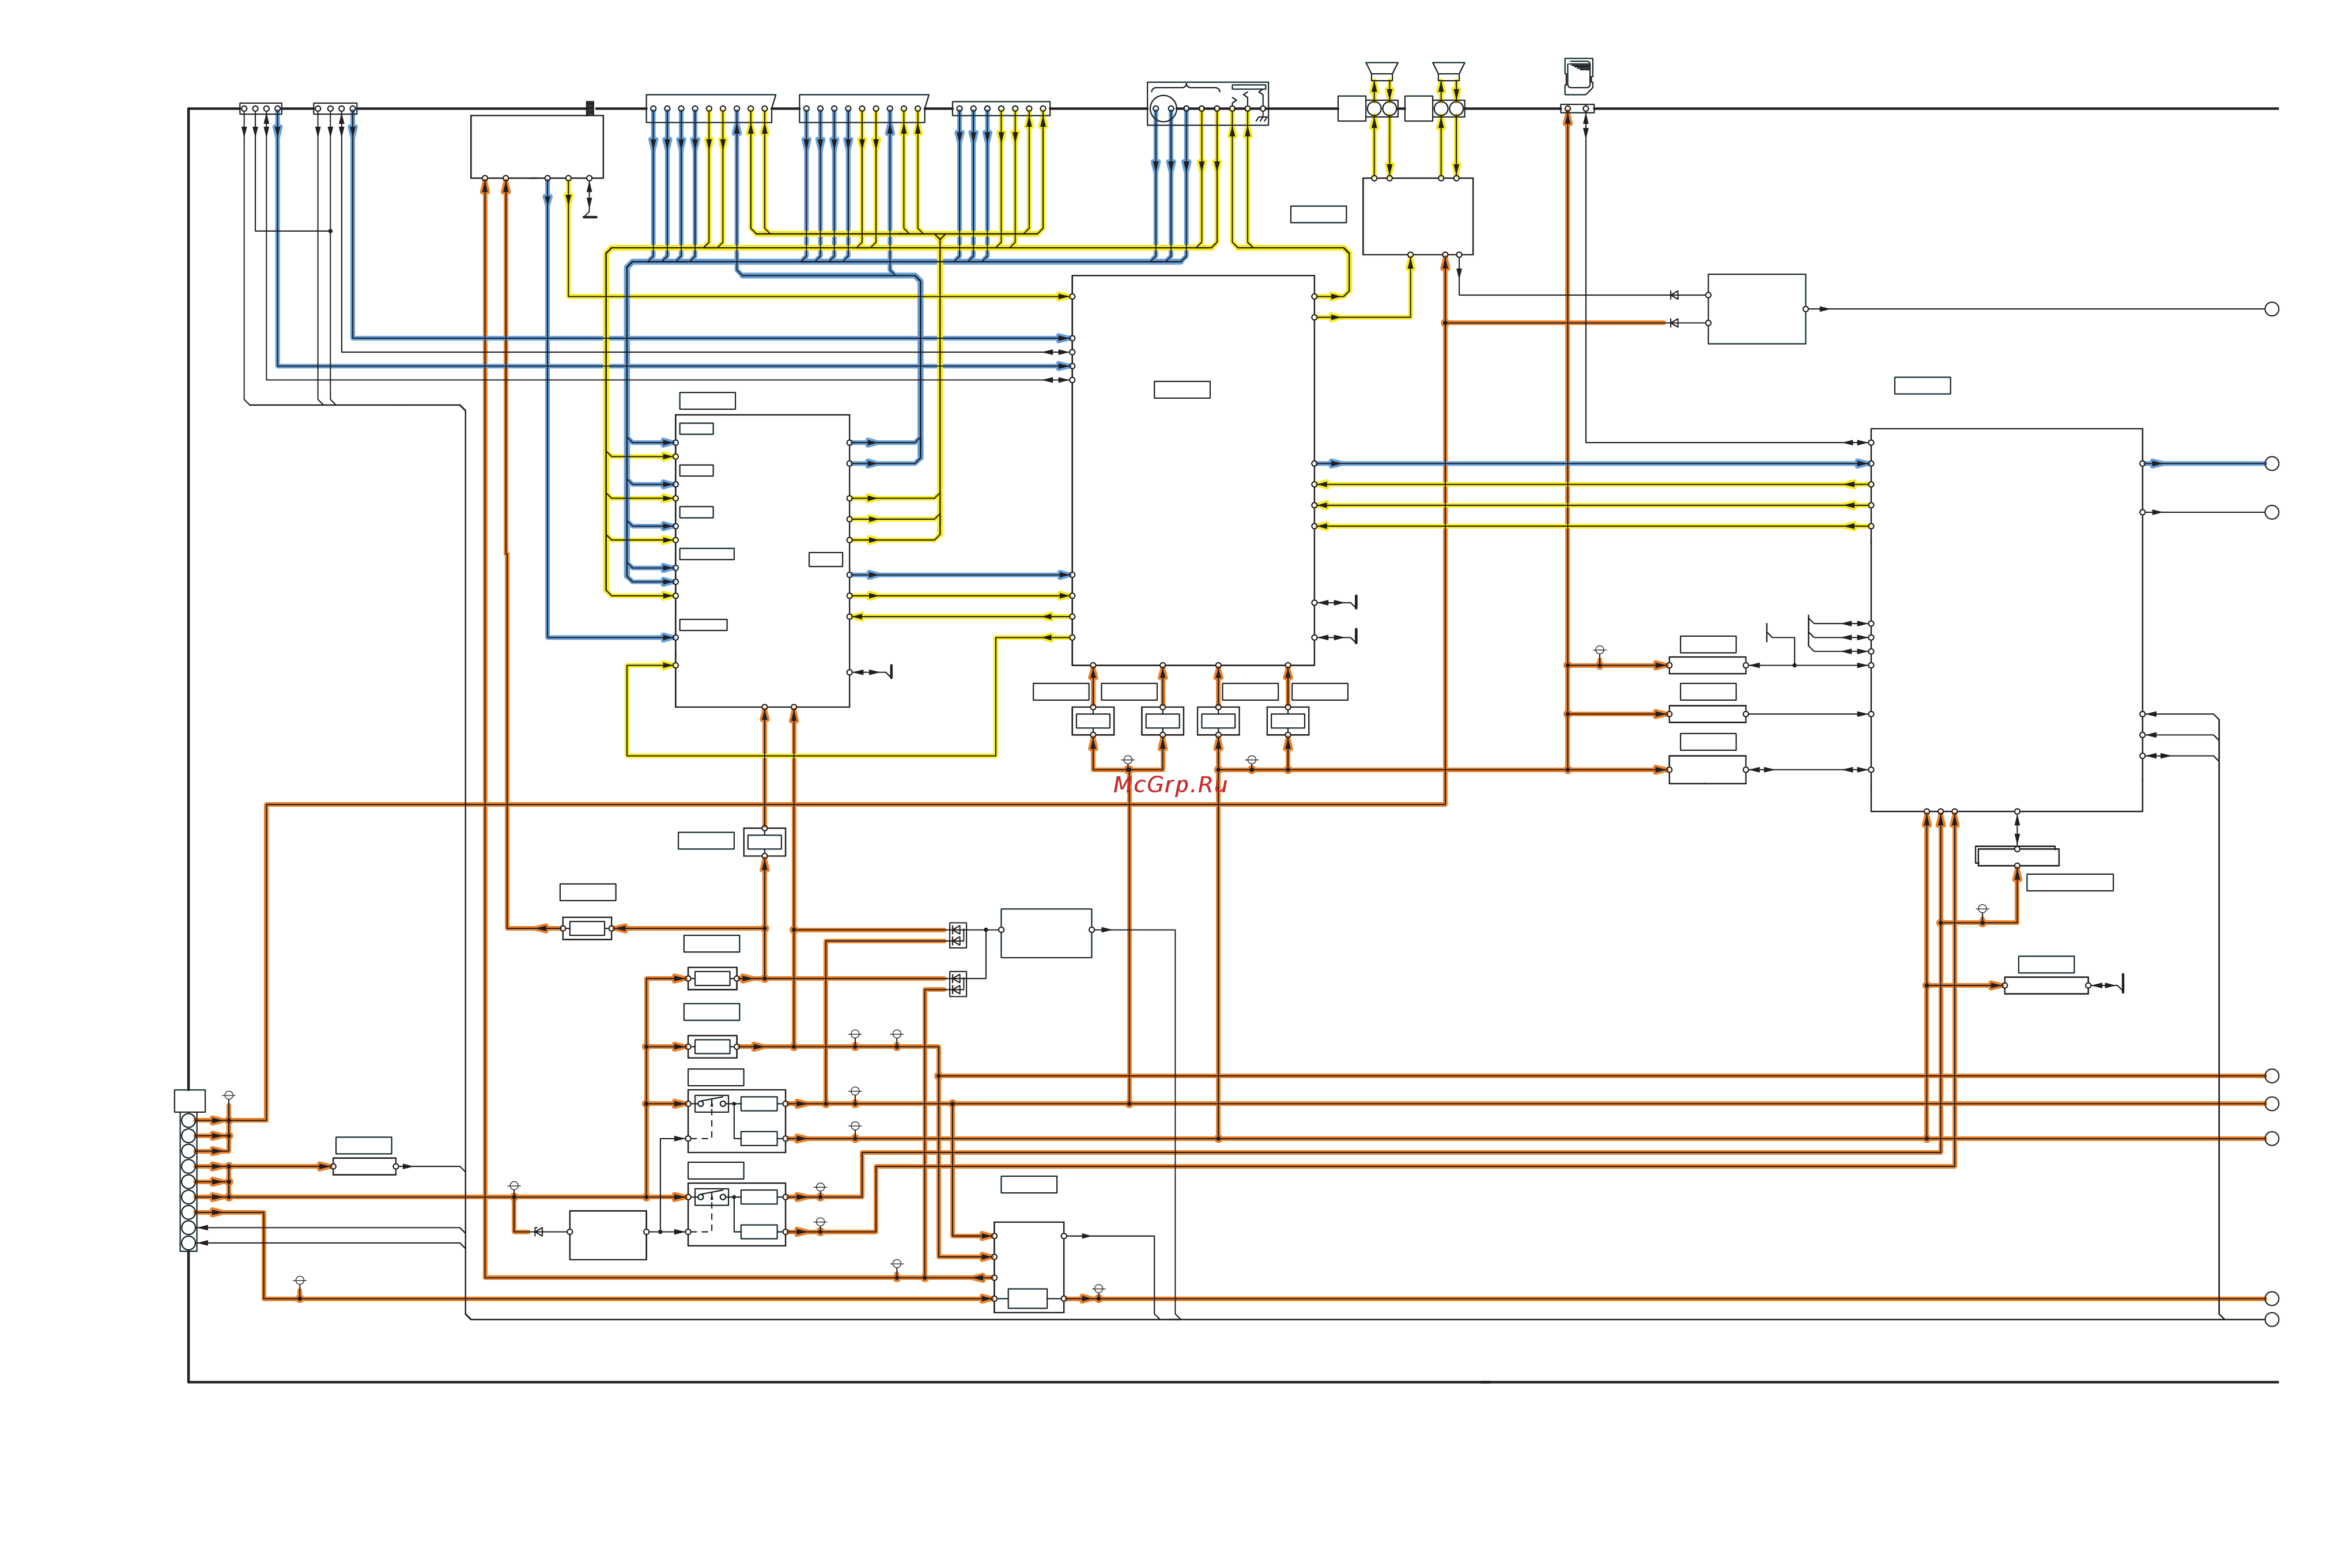Click the small square box beside the left speaker terminals
This screenshot has height=1568, width=2334.
point(1351,108)
